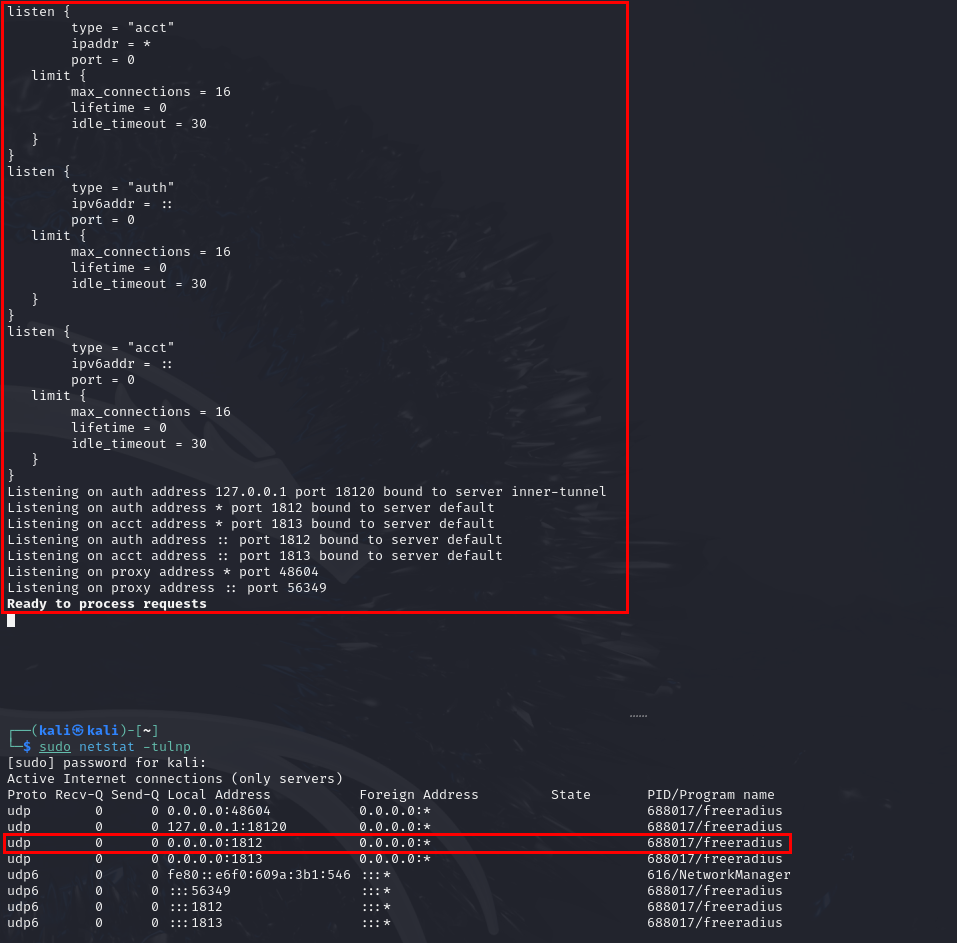Click the "PID/Program name" column header
The image size is (957, 943).
tap(710, 795)
